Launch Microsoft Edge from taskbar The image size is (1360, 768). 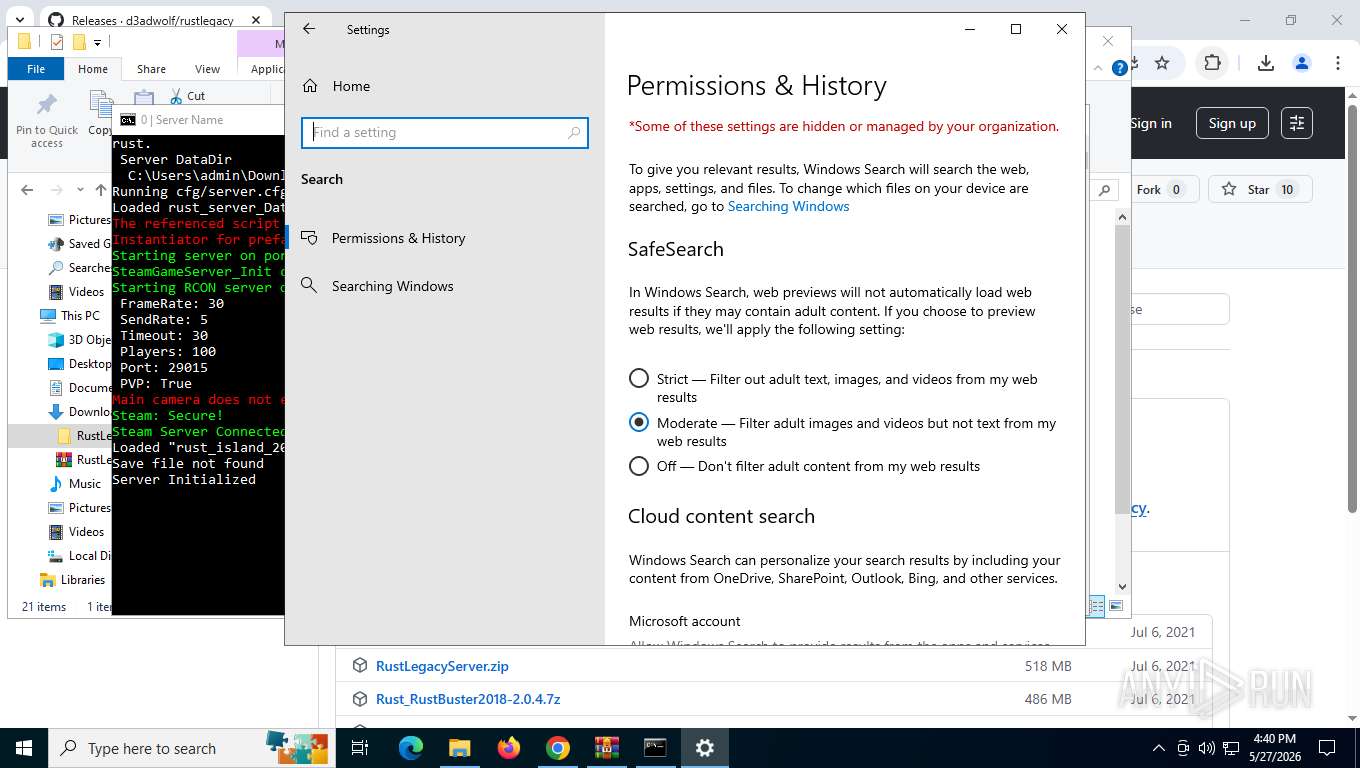[411, 748]
